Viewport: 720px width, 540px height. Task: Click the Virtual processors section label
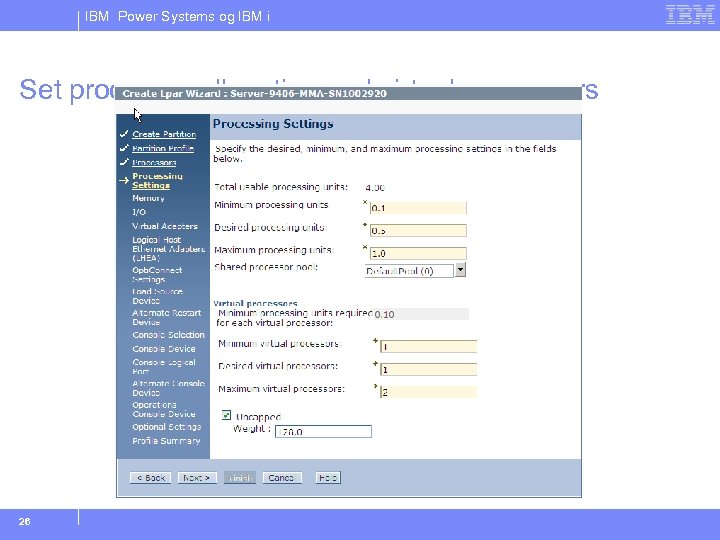coord(255,304)
